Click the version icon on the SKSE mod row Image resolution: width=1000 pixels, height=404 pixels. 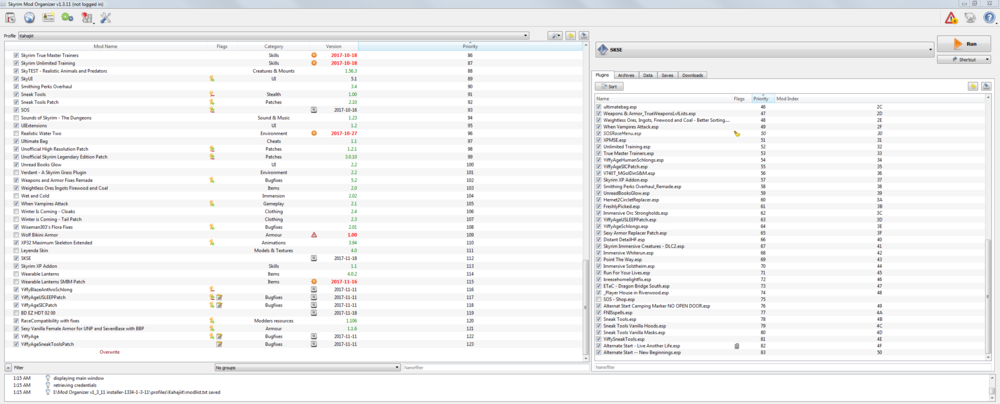(313, 258)
